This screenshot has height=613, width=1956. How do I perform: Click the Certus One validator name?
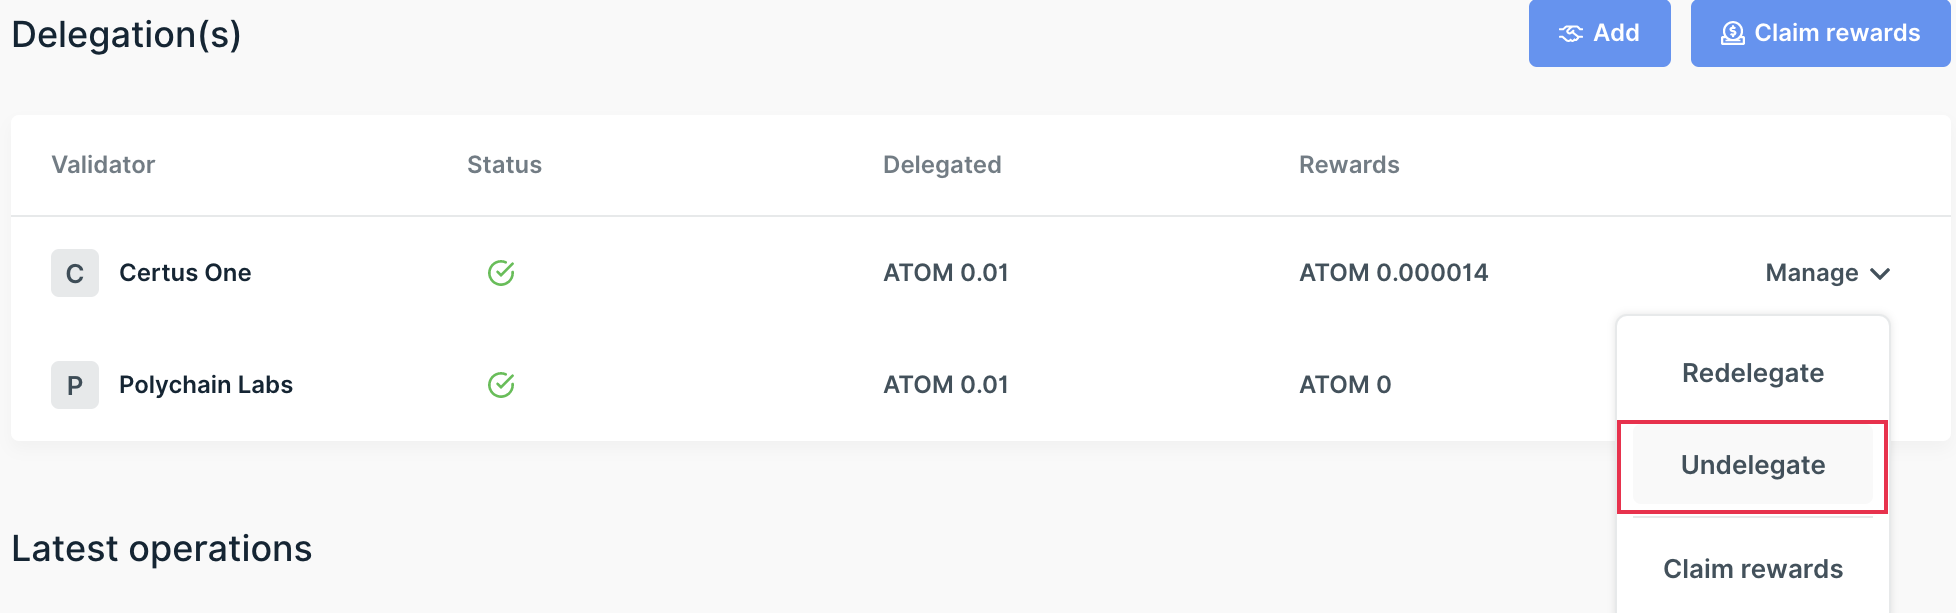(x=185, y=273)
